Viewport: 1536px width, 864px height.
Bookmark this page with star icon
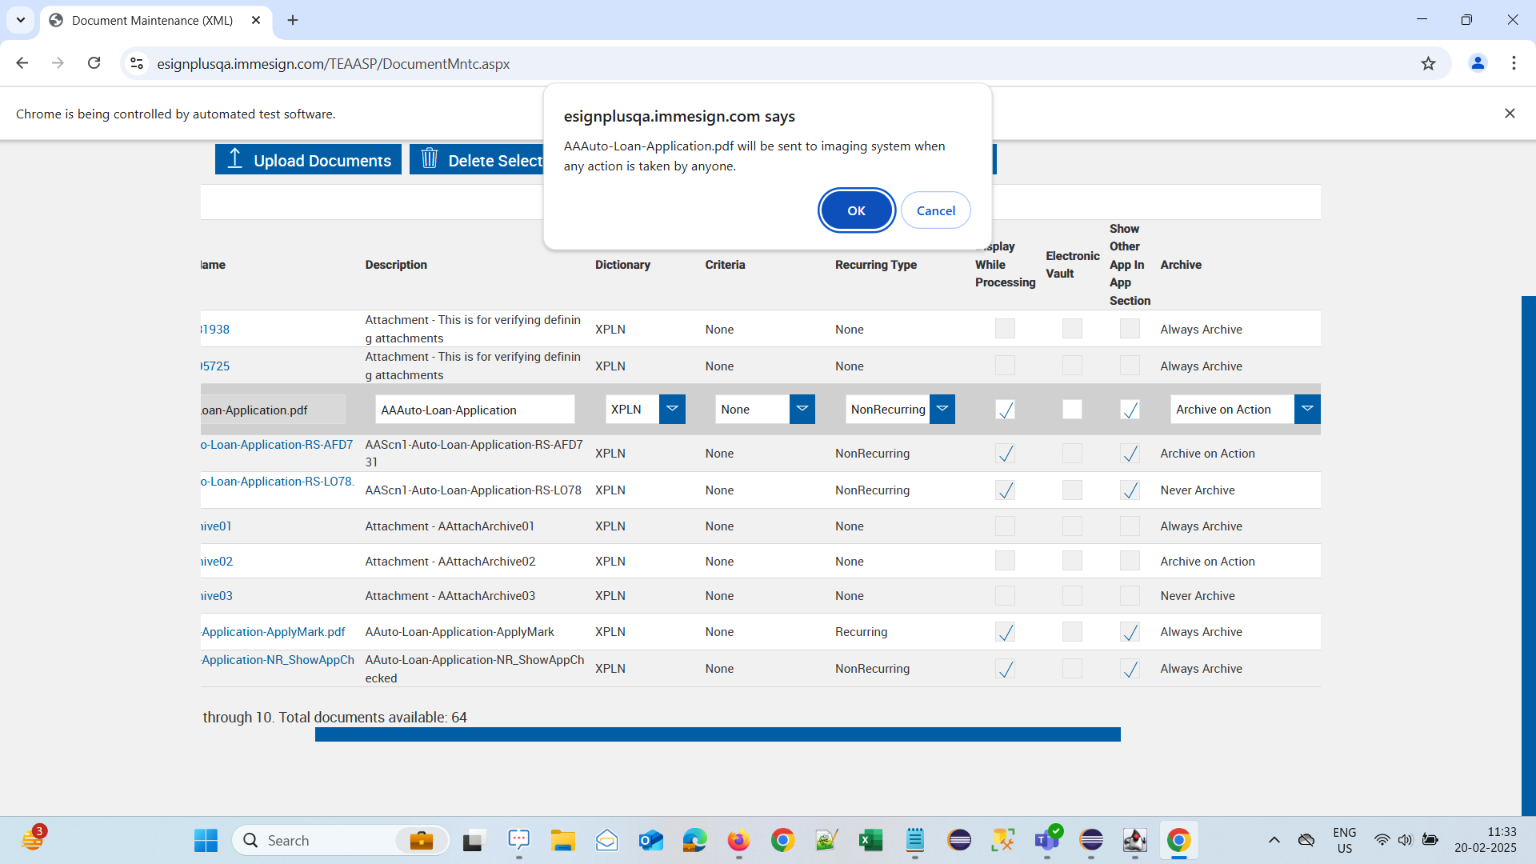pyautogui.click(x=1428, y=64)
